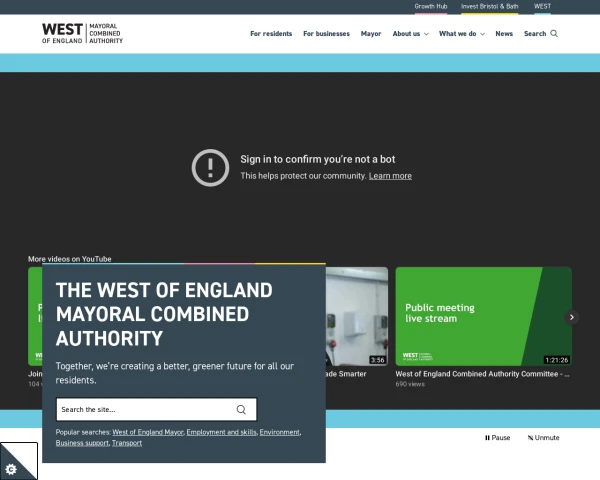600x480 pixels.
Task: Open West of England Mayor popular search
Action: point(148,432)
